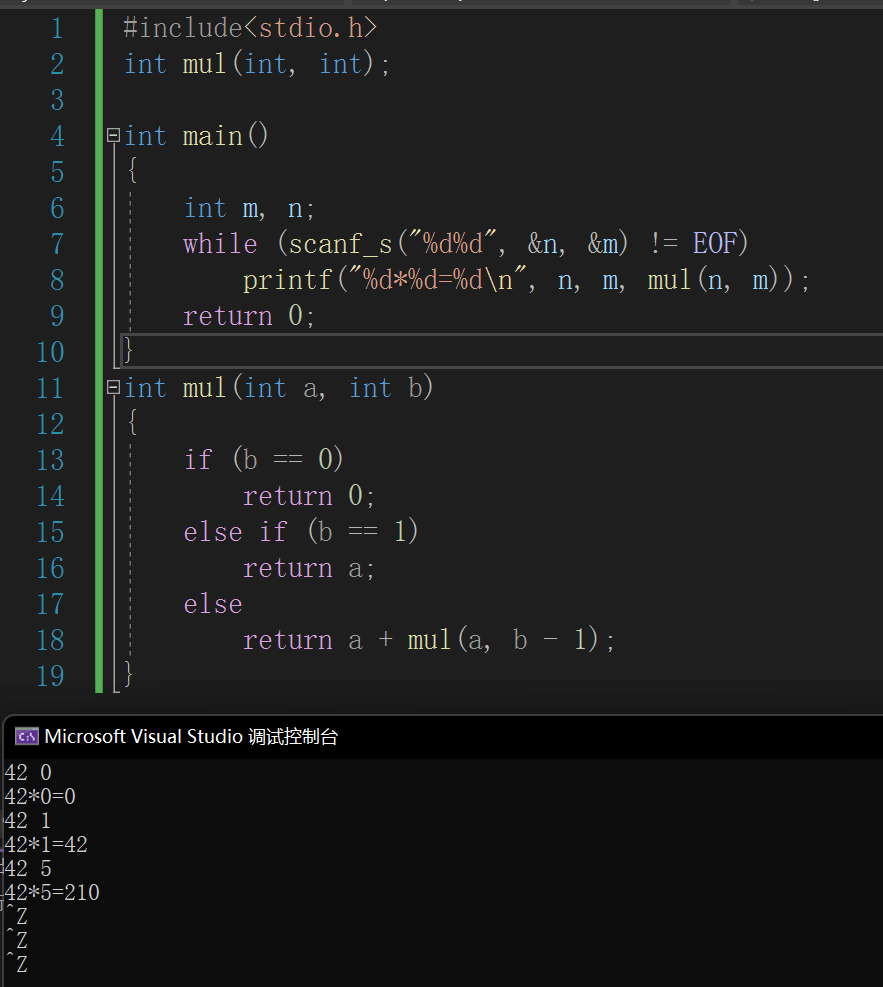883x987 pixels.
Task: Click the printf statement on line 8
Action: pyautogui.click(x=526, y=280)
